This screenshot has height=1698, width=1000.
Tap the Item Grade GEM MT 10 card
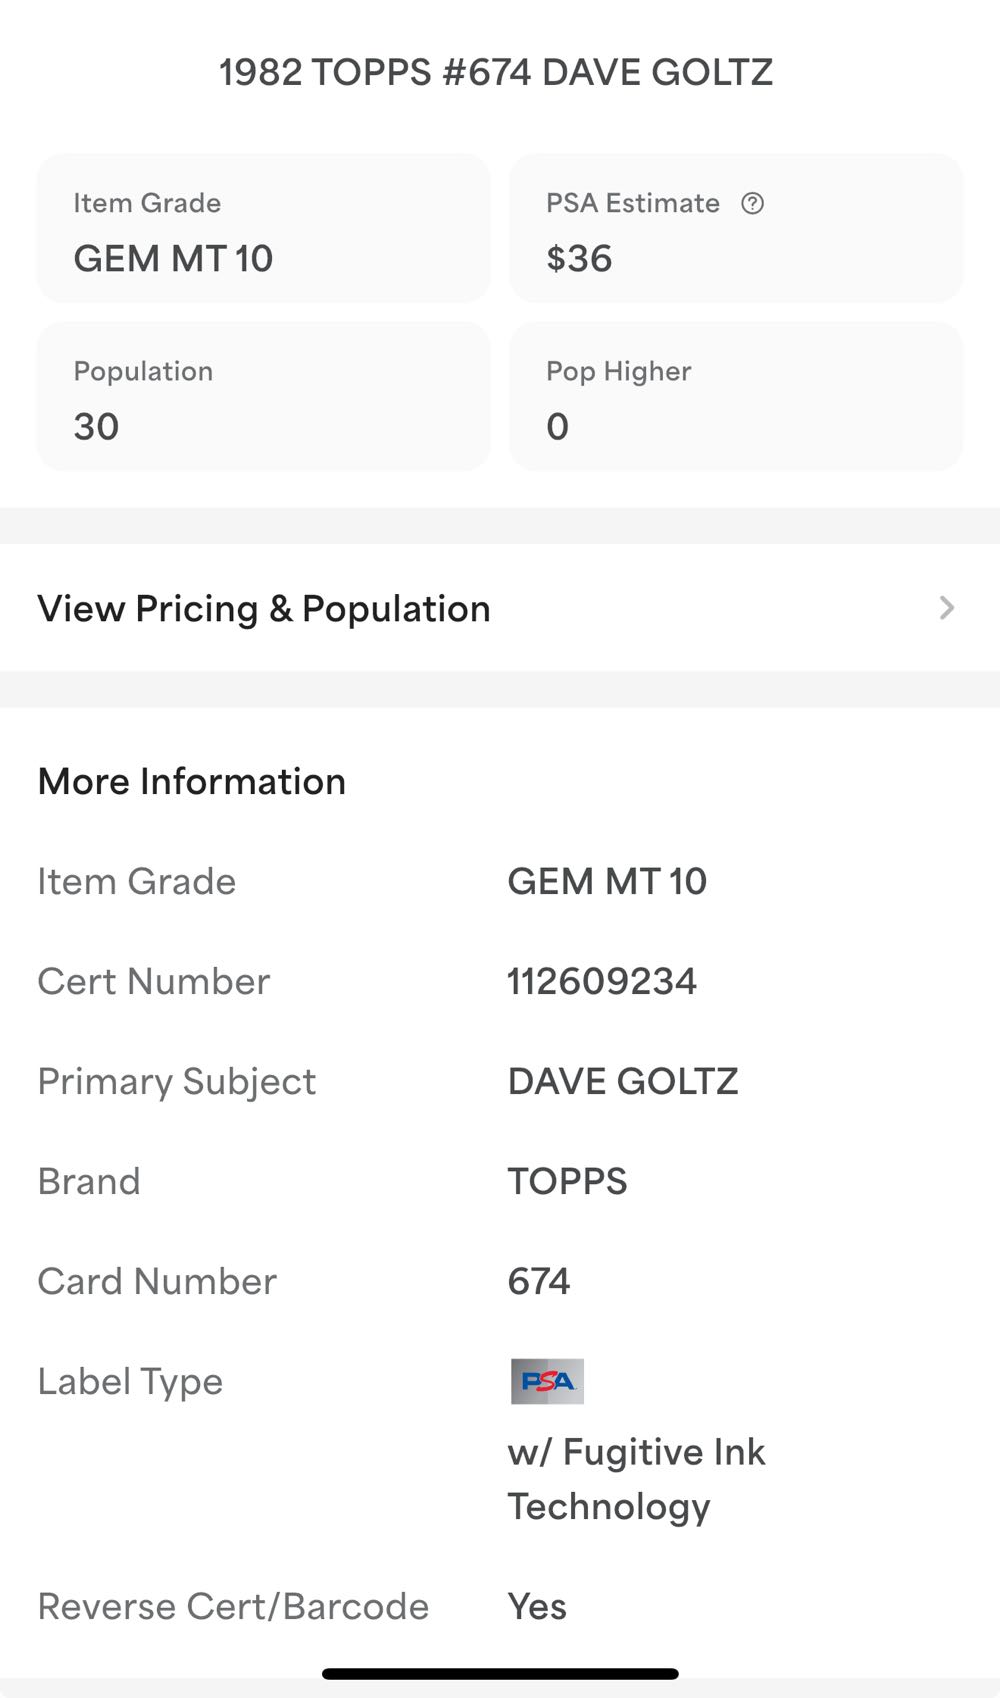point(263,229)
